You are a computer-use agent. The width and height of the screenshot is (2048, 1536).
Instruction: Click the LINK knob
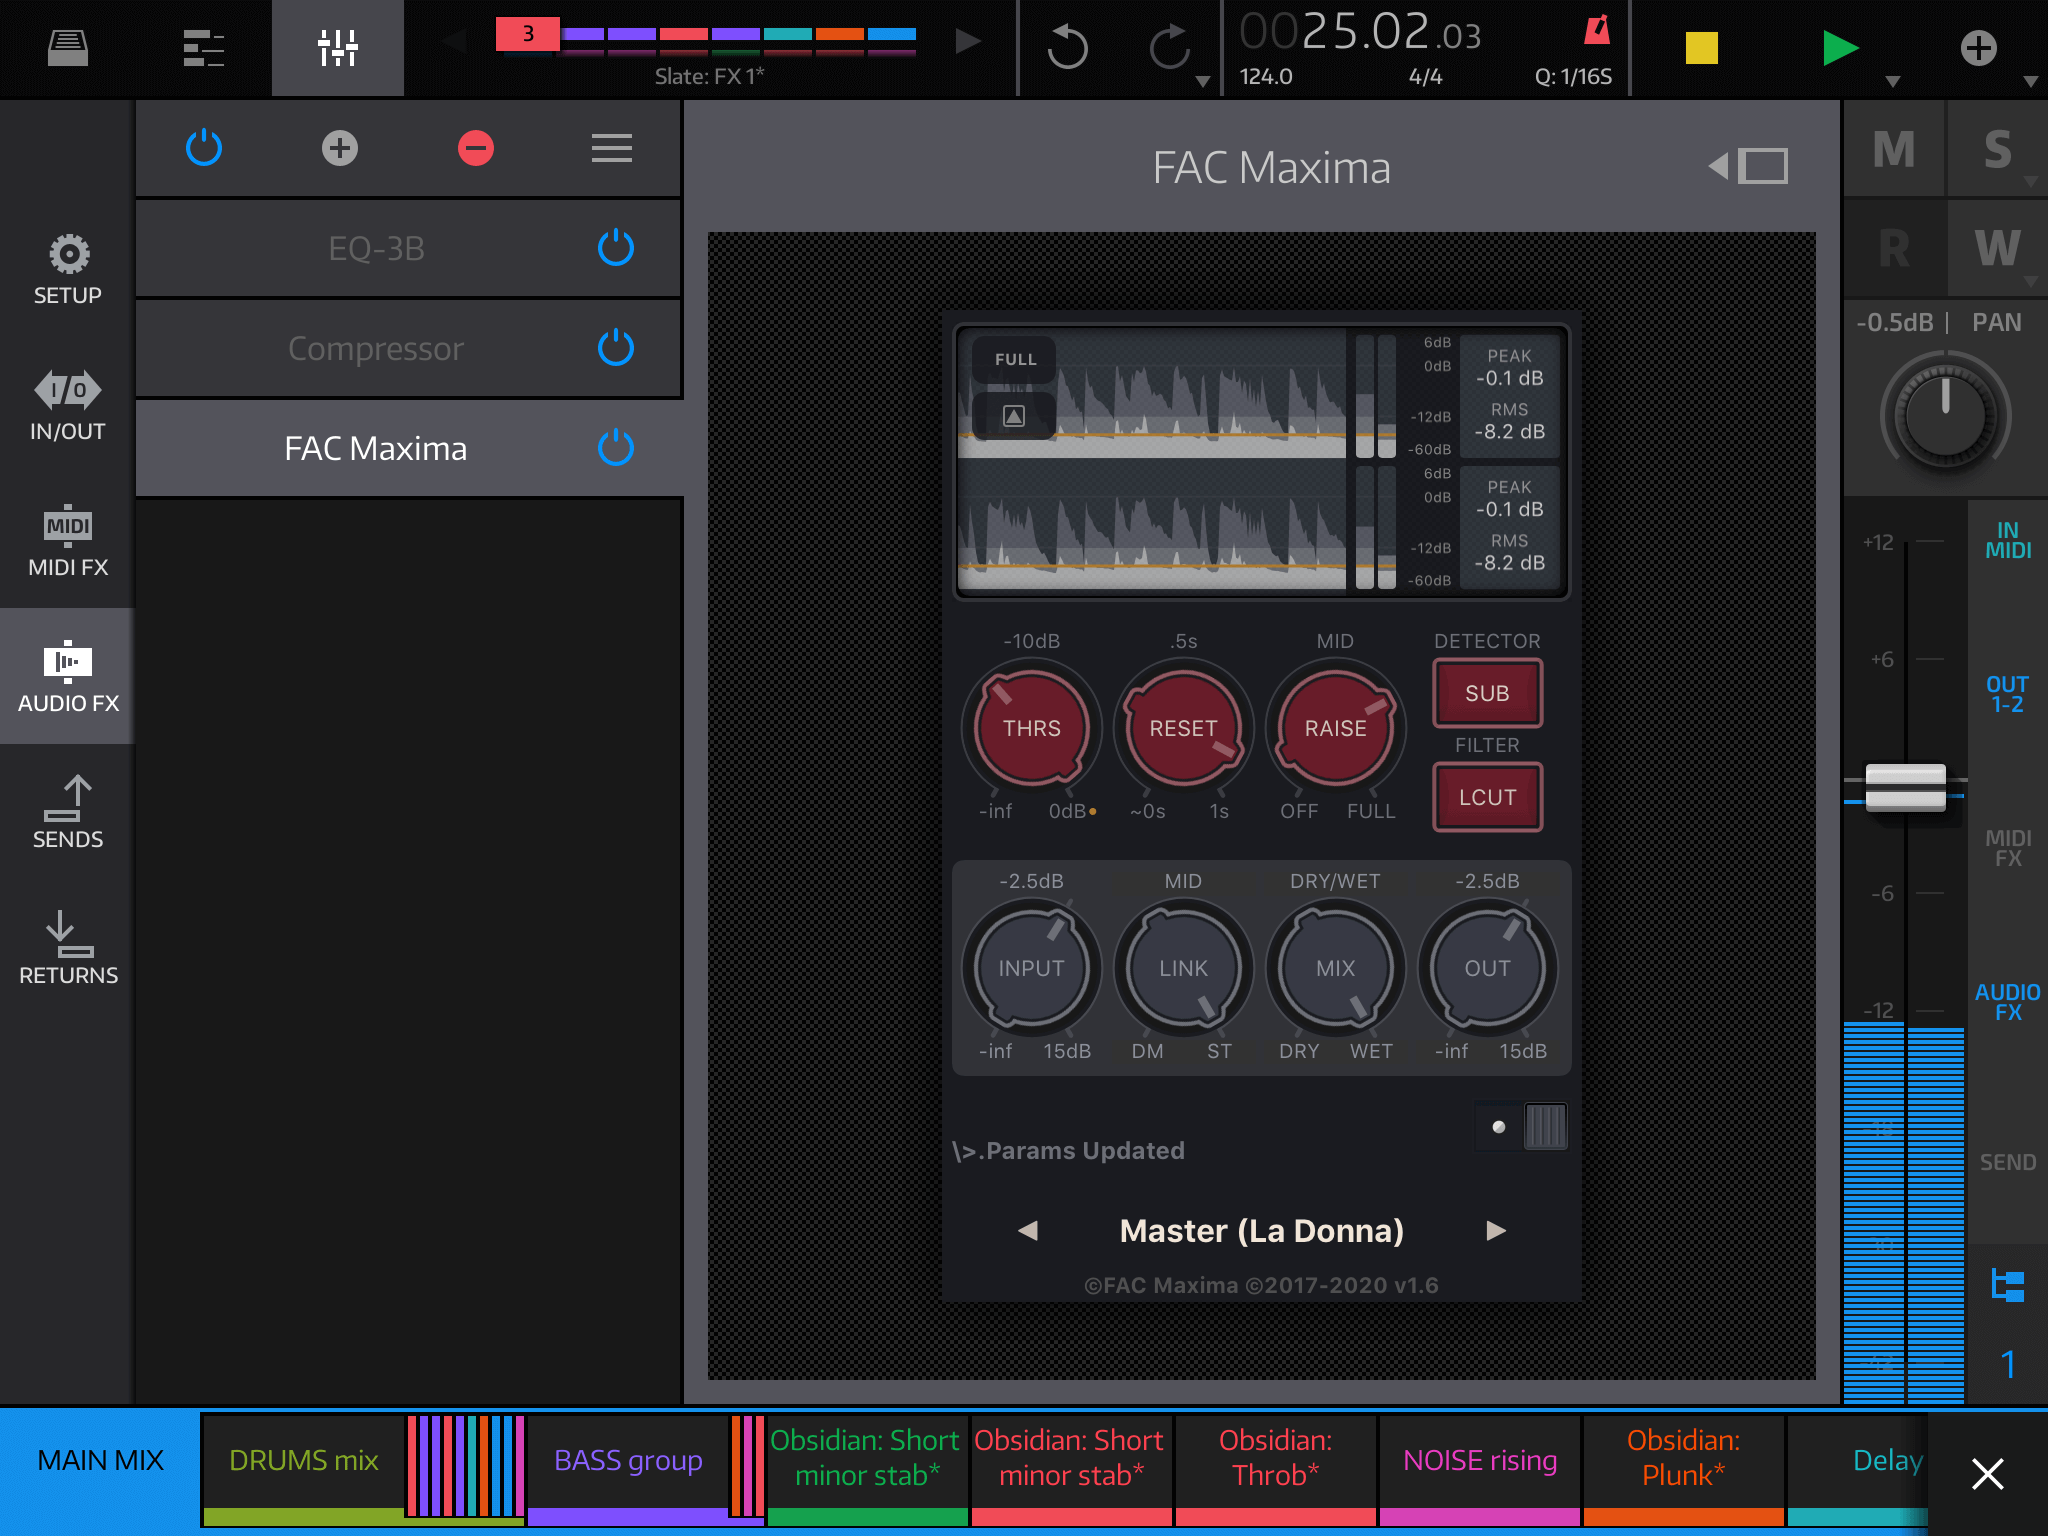point(1183,968)
